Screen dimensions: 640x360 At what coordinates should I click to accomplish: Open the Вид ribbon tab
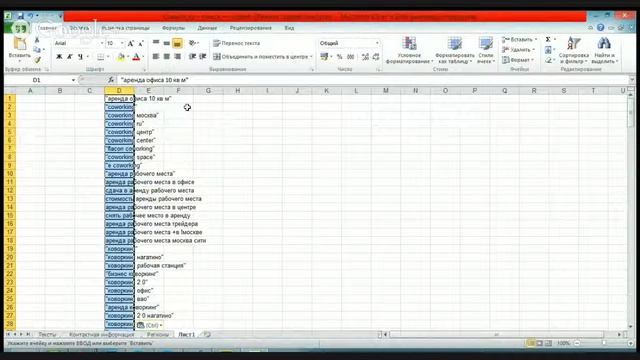point(289,28)
